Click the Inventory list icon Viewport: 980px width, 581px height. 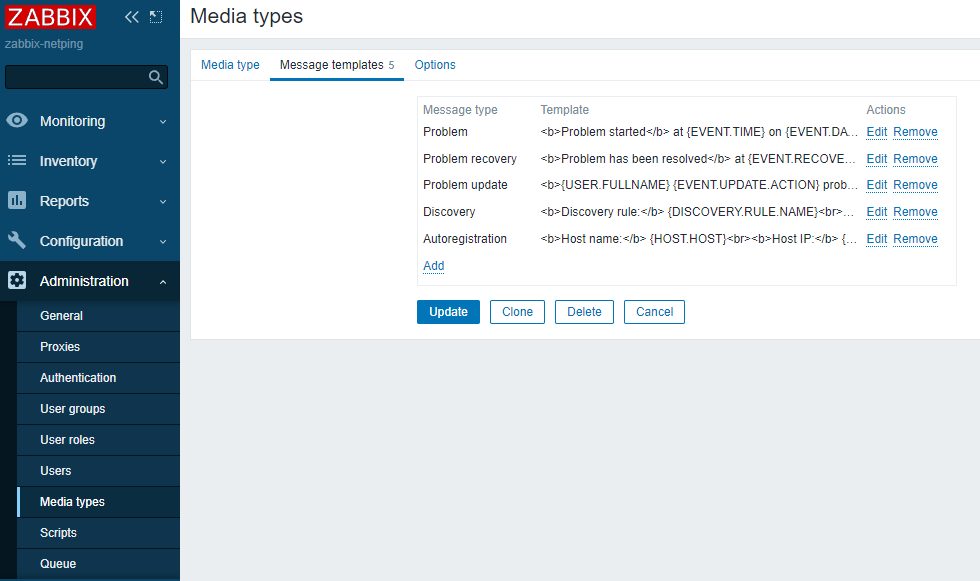pos(17,161)
